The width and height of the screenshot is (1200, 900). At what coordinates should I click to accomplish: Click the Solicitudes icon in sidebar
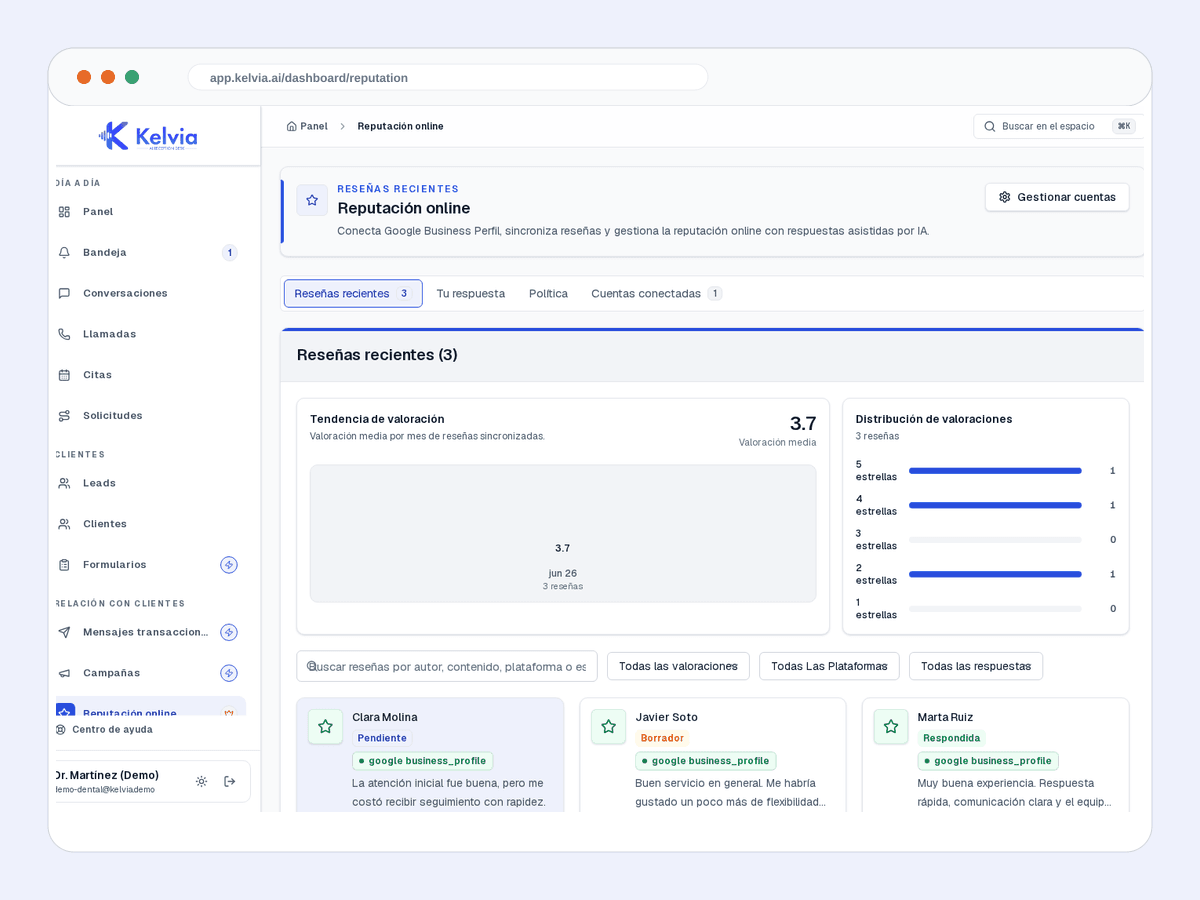point(64,415)
